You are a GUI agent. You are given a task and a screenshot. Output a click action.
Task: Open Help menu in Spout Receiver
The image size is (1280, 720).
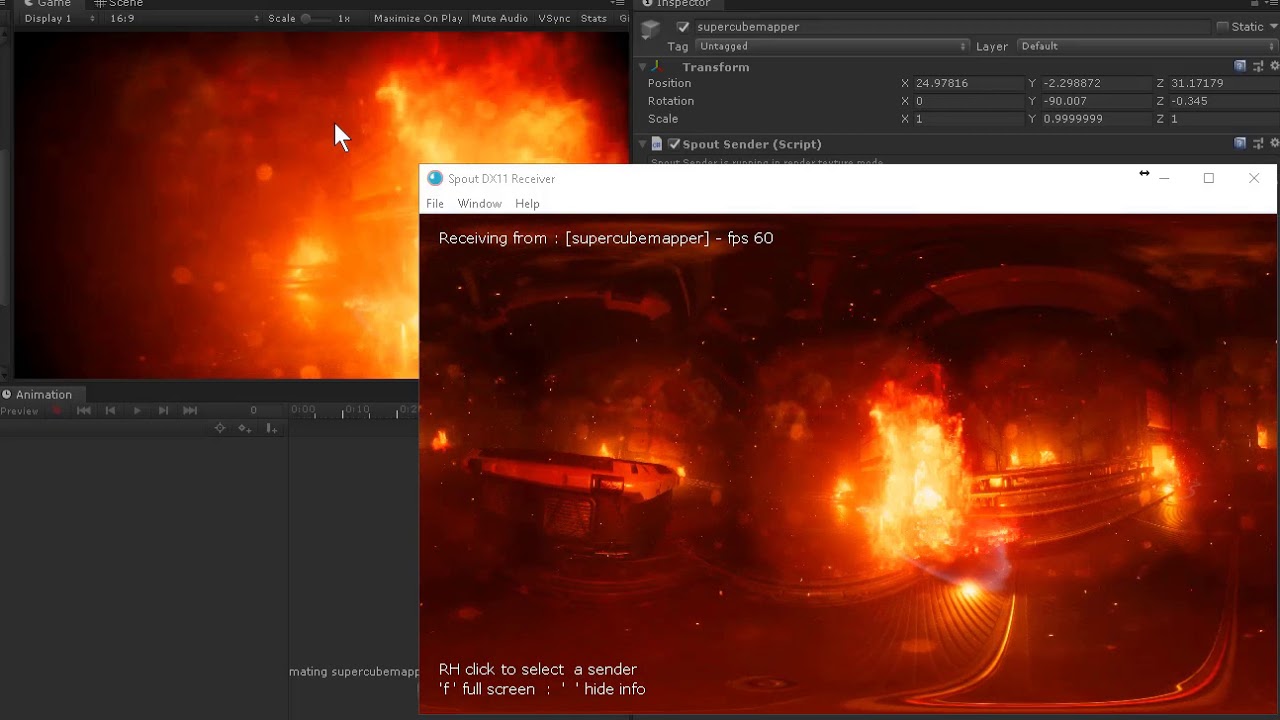527,203
